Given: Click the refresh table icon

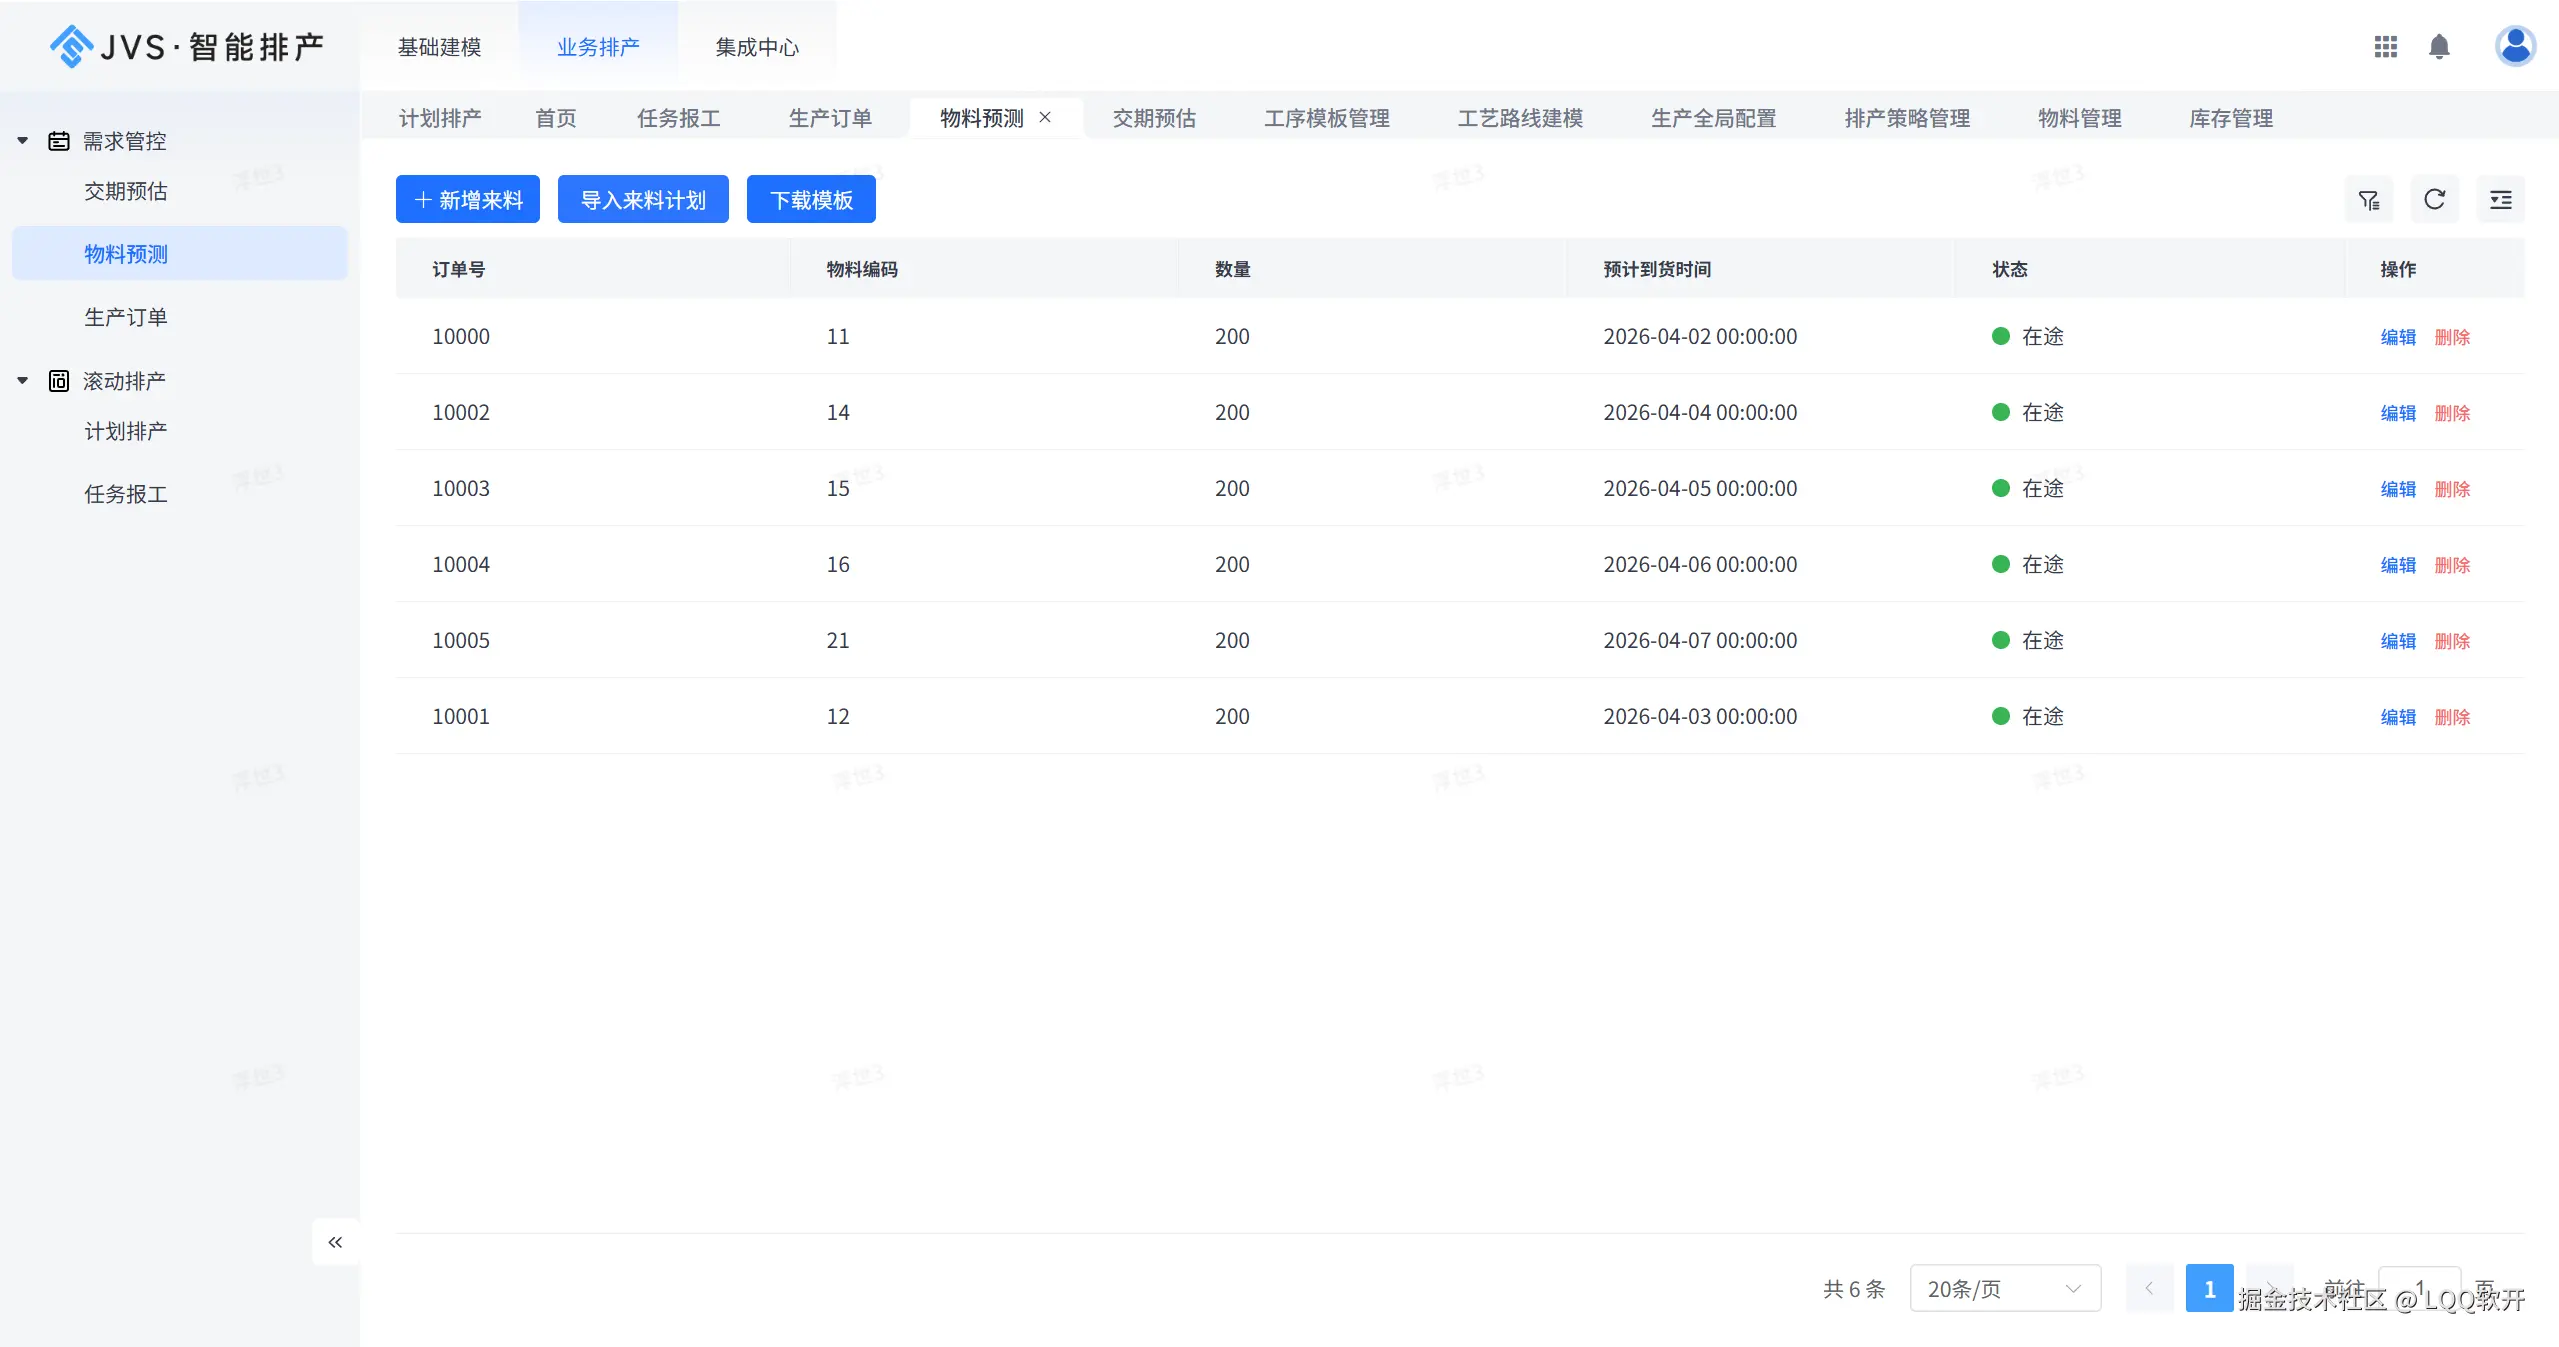Looking at the screenshot, I should click(x=2434, y=200).
